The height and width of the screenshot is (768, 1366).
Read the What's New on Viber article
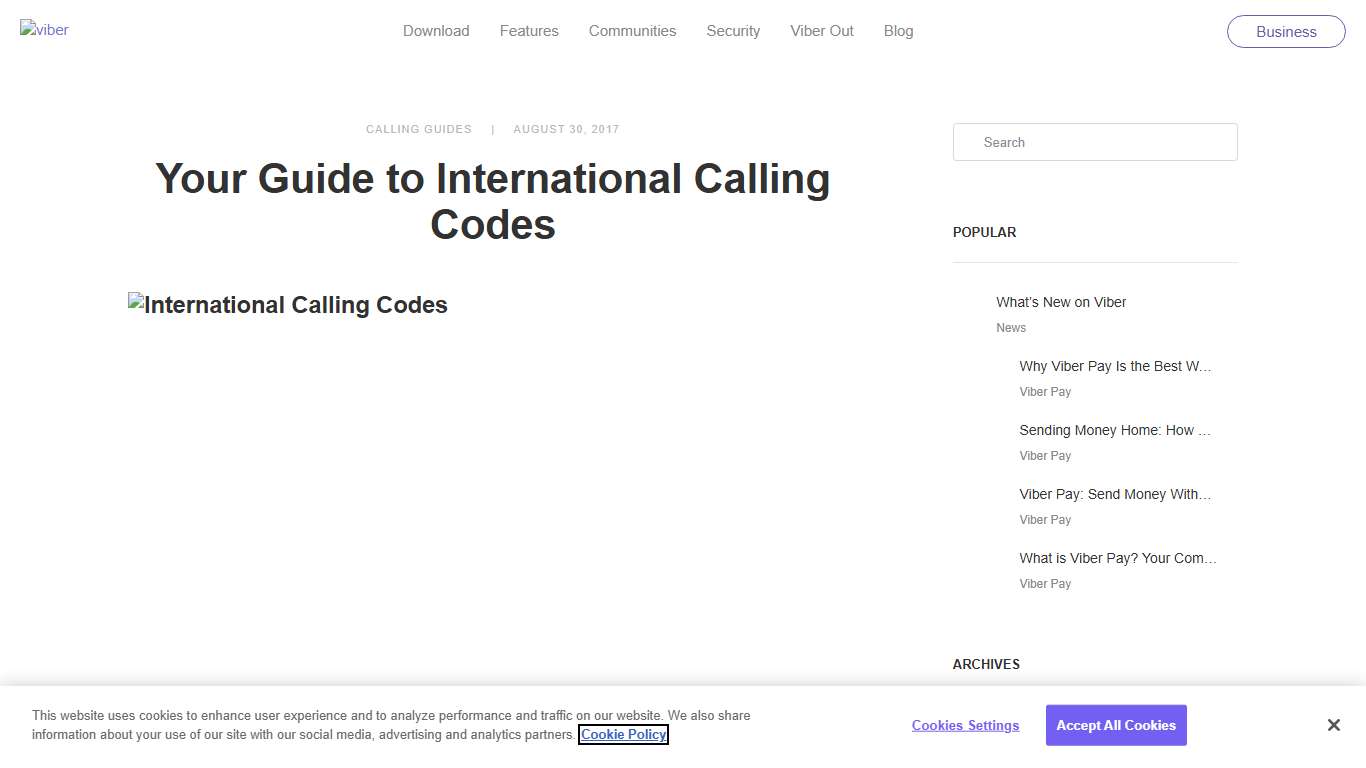click(1061, 302)
